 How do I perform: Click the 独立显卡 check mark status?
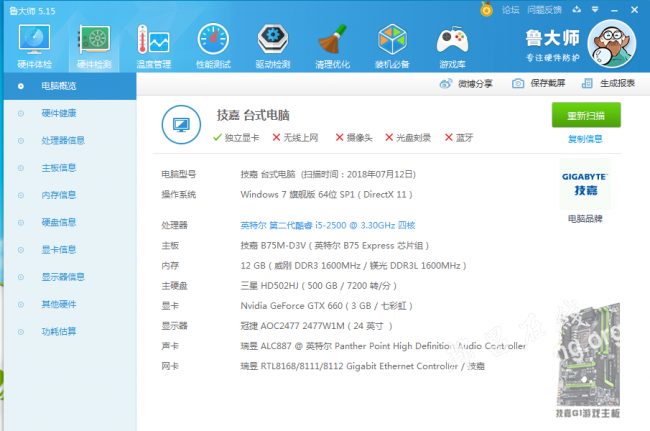pyautogui.click(x=236, y=138)
